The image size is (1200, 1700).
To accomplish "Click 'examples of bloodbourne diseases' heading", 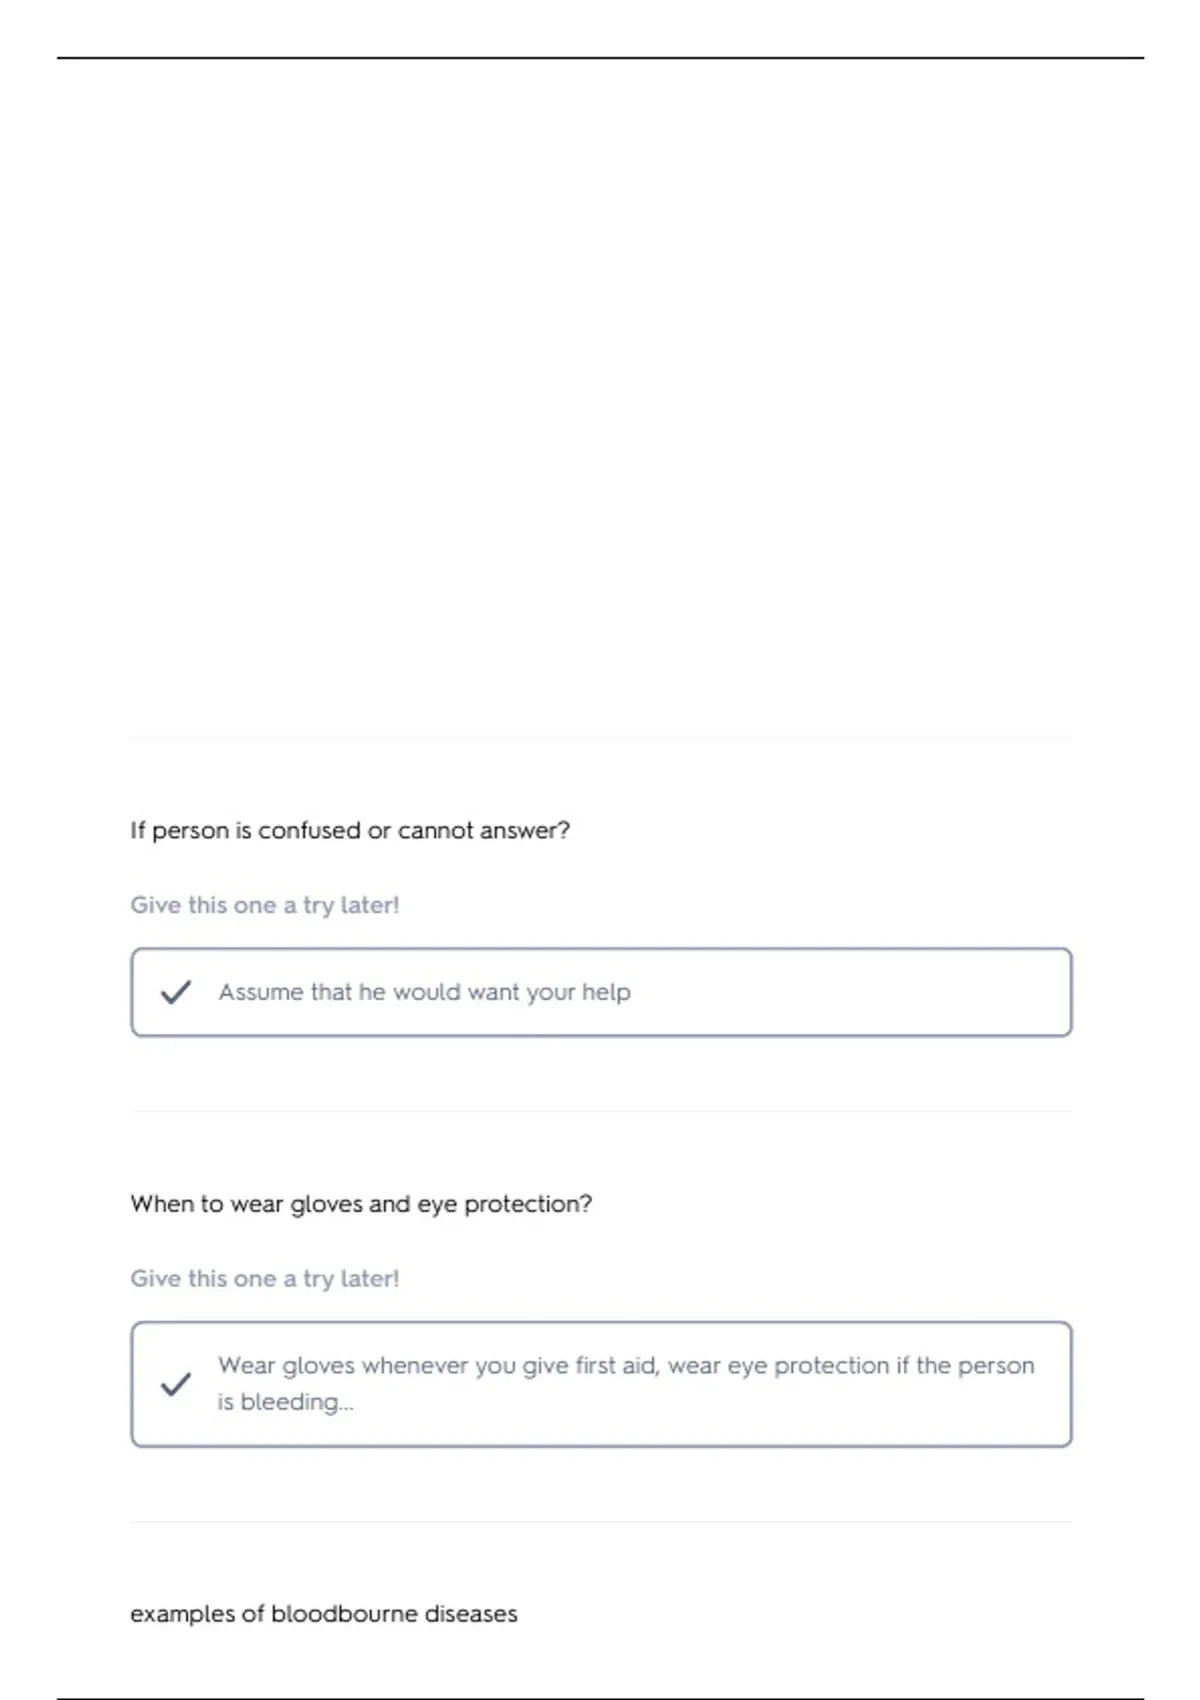I will tap(324, 1614).
